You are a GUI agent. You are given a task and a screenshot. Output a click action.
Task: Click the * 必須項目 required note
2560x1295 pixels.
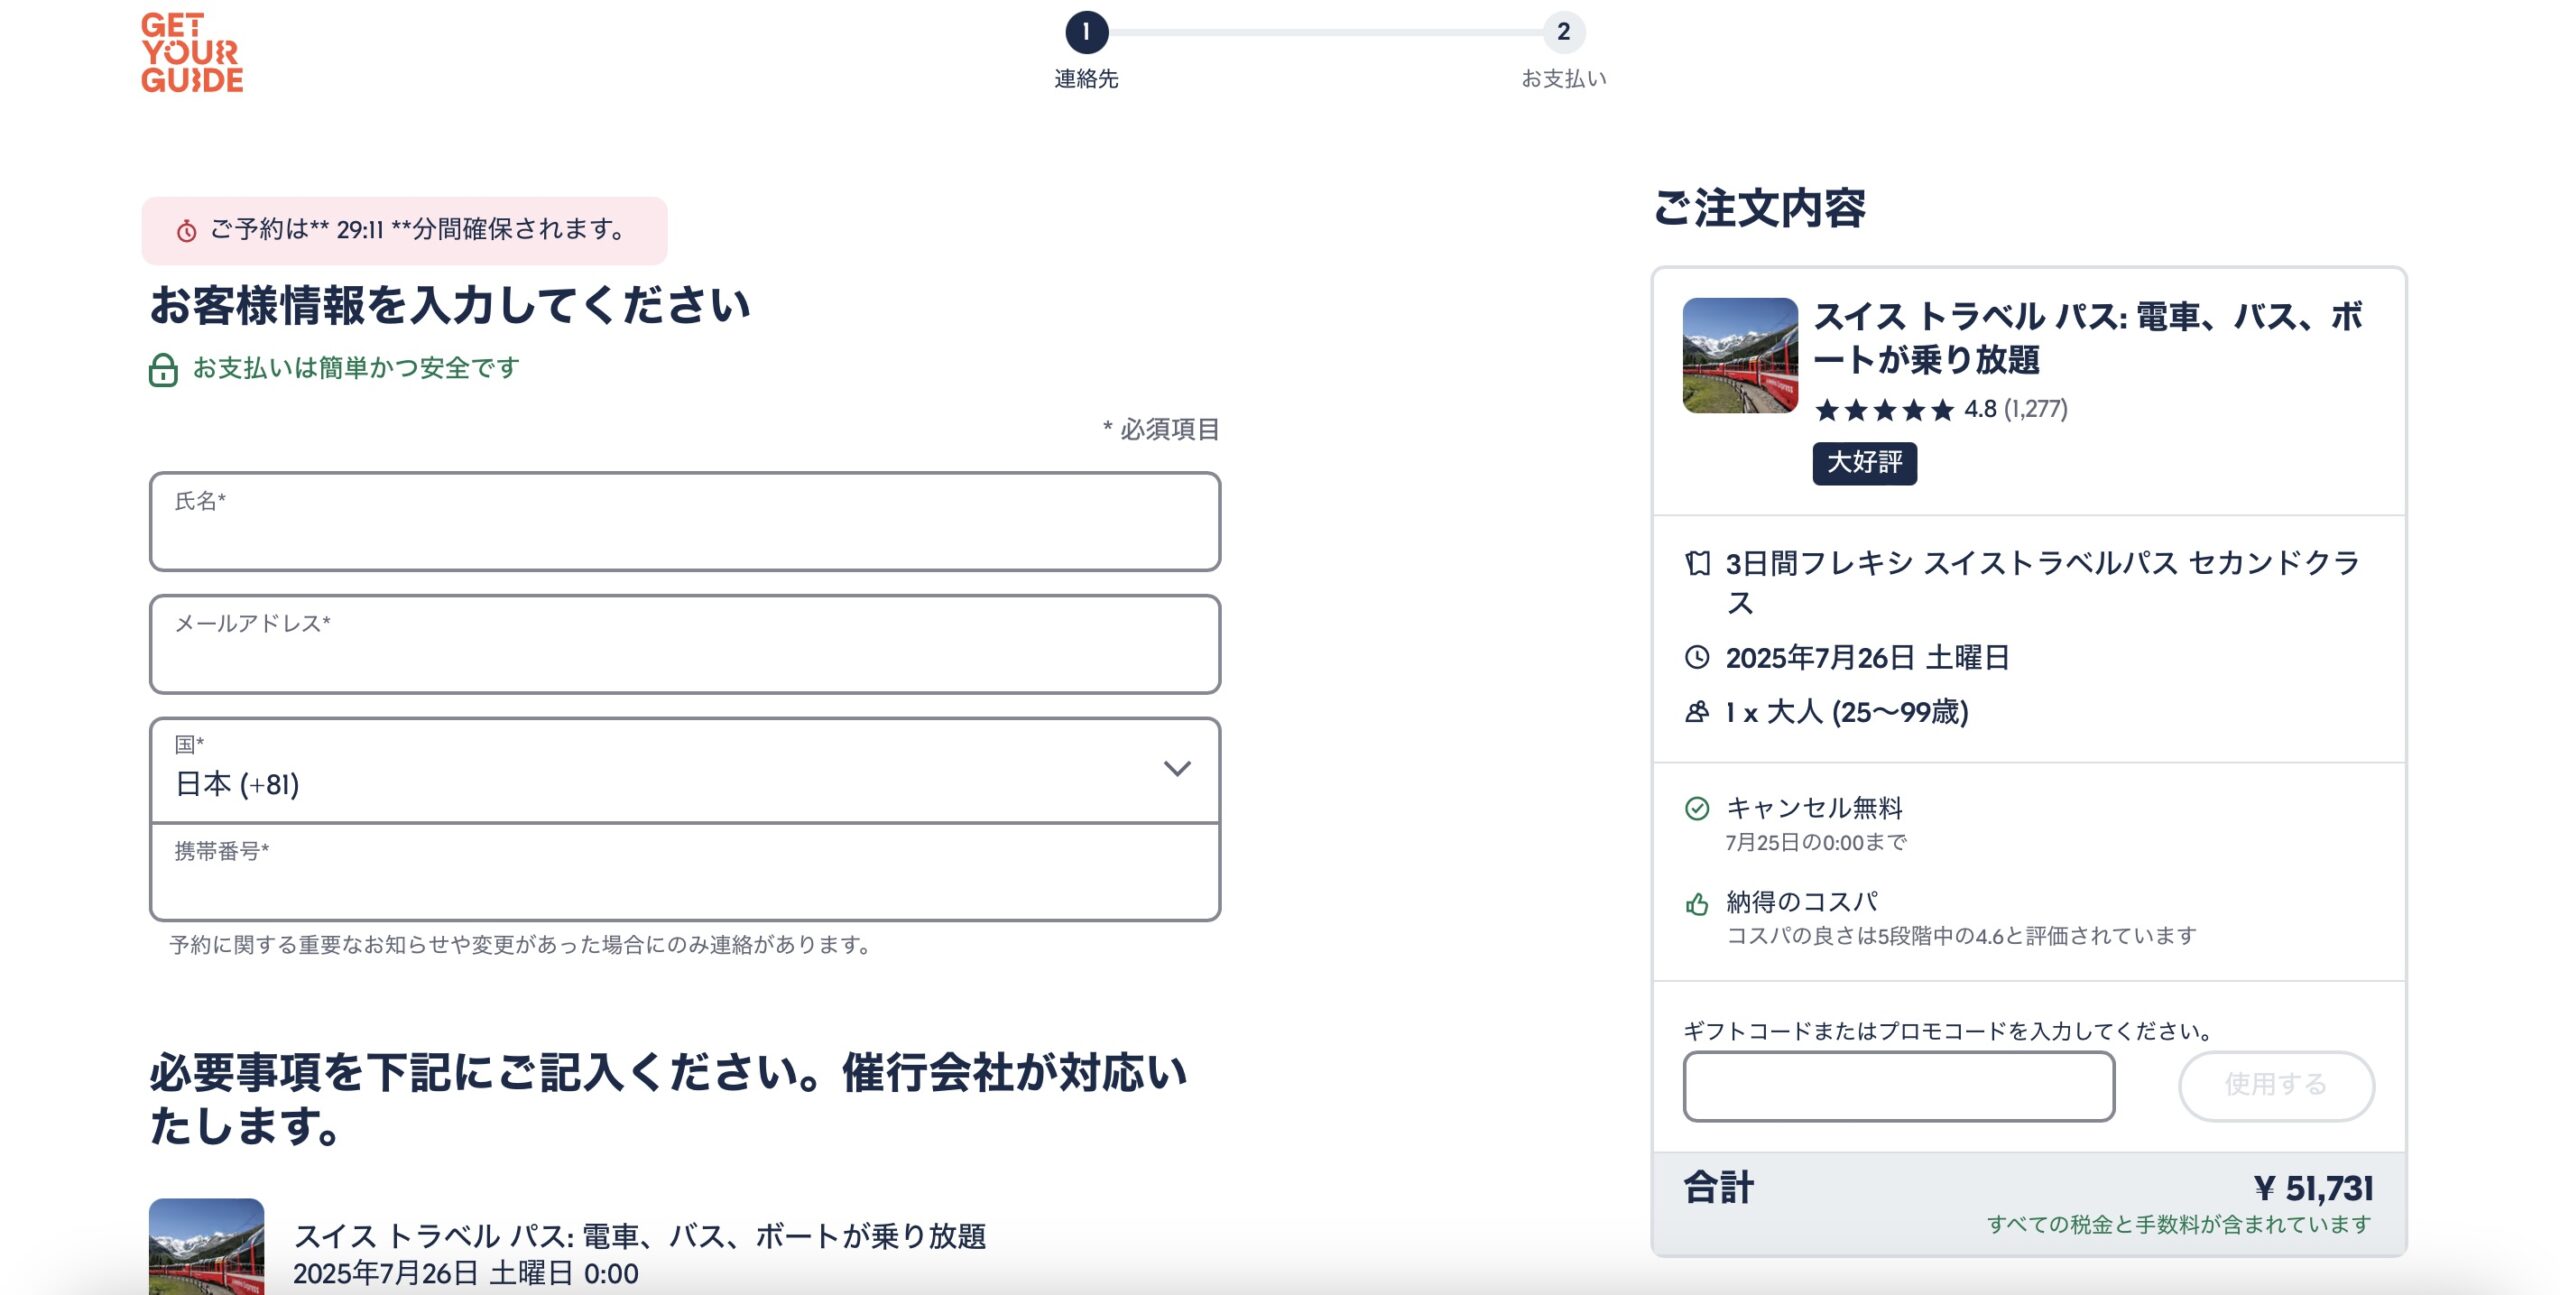1161,430
